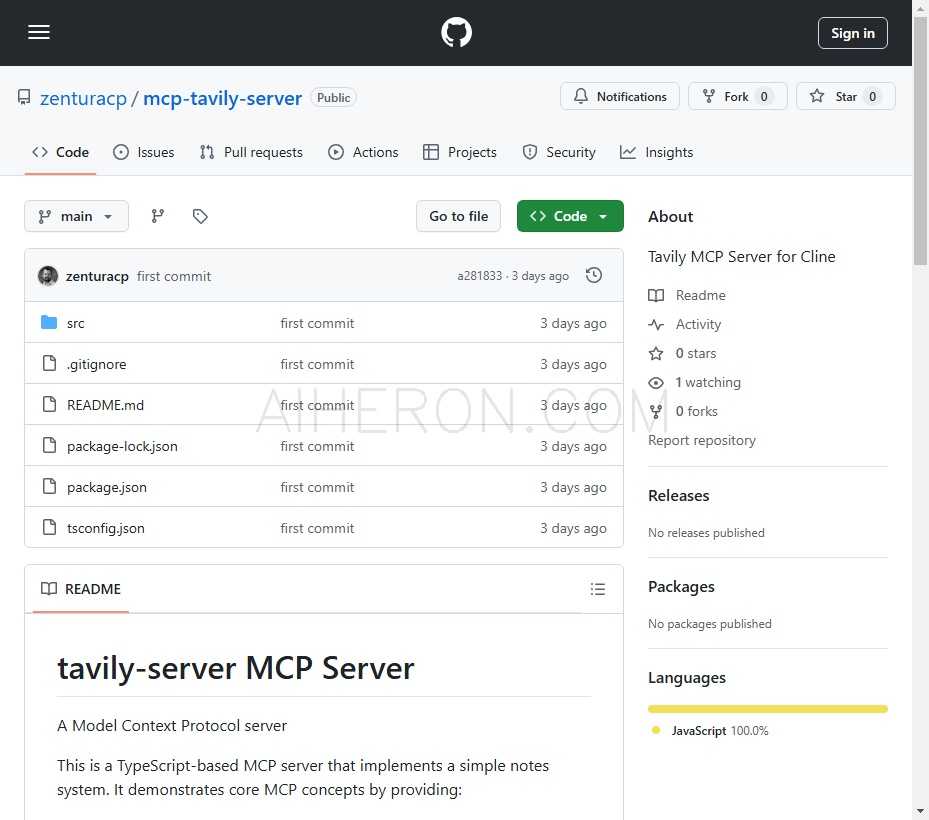Image resolution: width=929 pixels, height=820 pixels.
Task: Switch to the Issues tab
Action: point(143,152)
